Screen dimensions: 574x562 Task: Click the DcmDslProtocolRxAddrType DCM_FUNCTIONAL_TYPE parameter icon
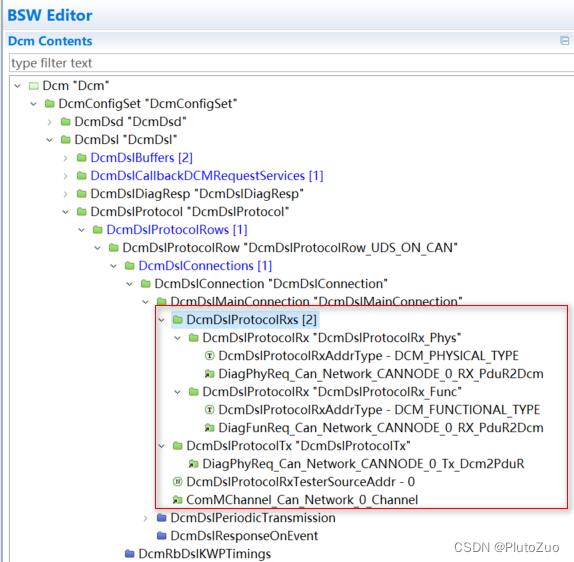tap(209, 409)
